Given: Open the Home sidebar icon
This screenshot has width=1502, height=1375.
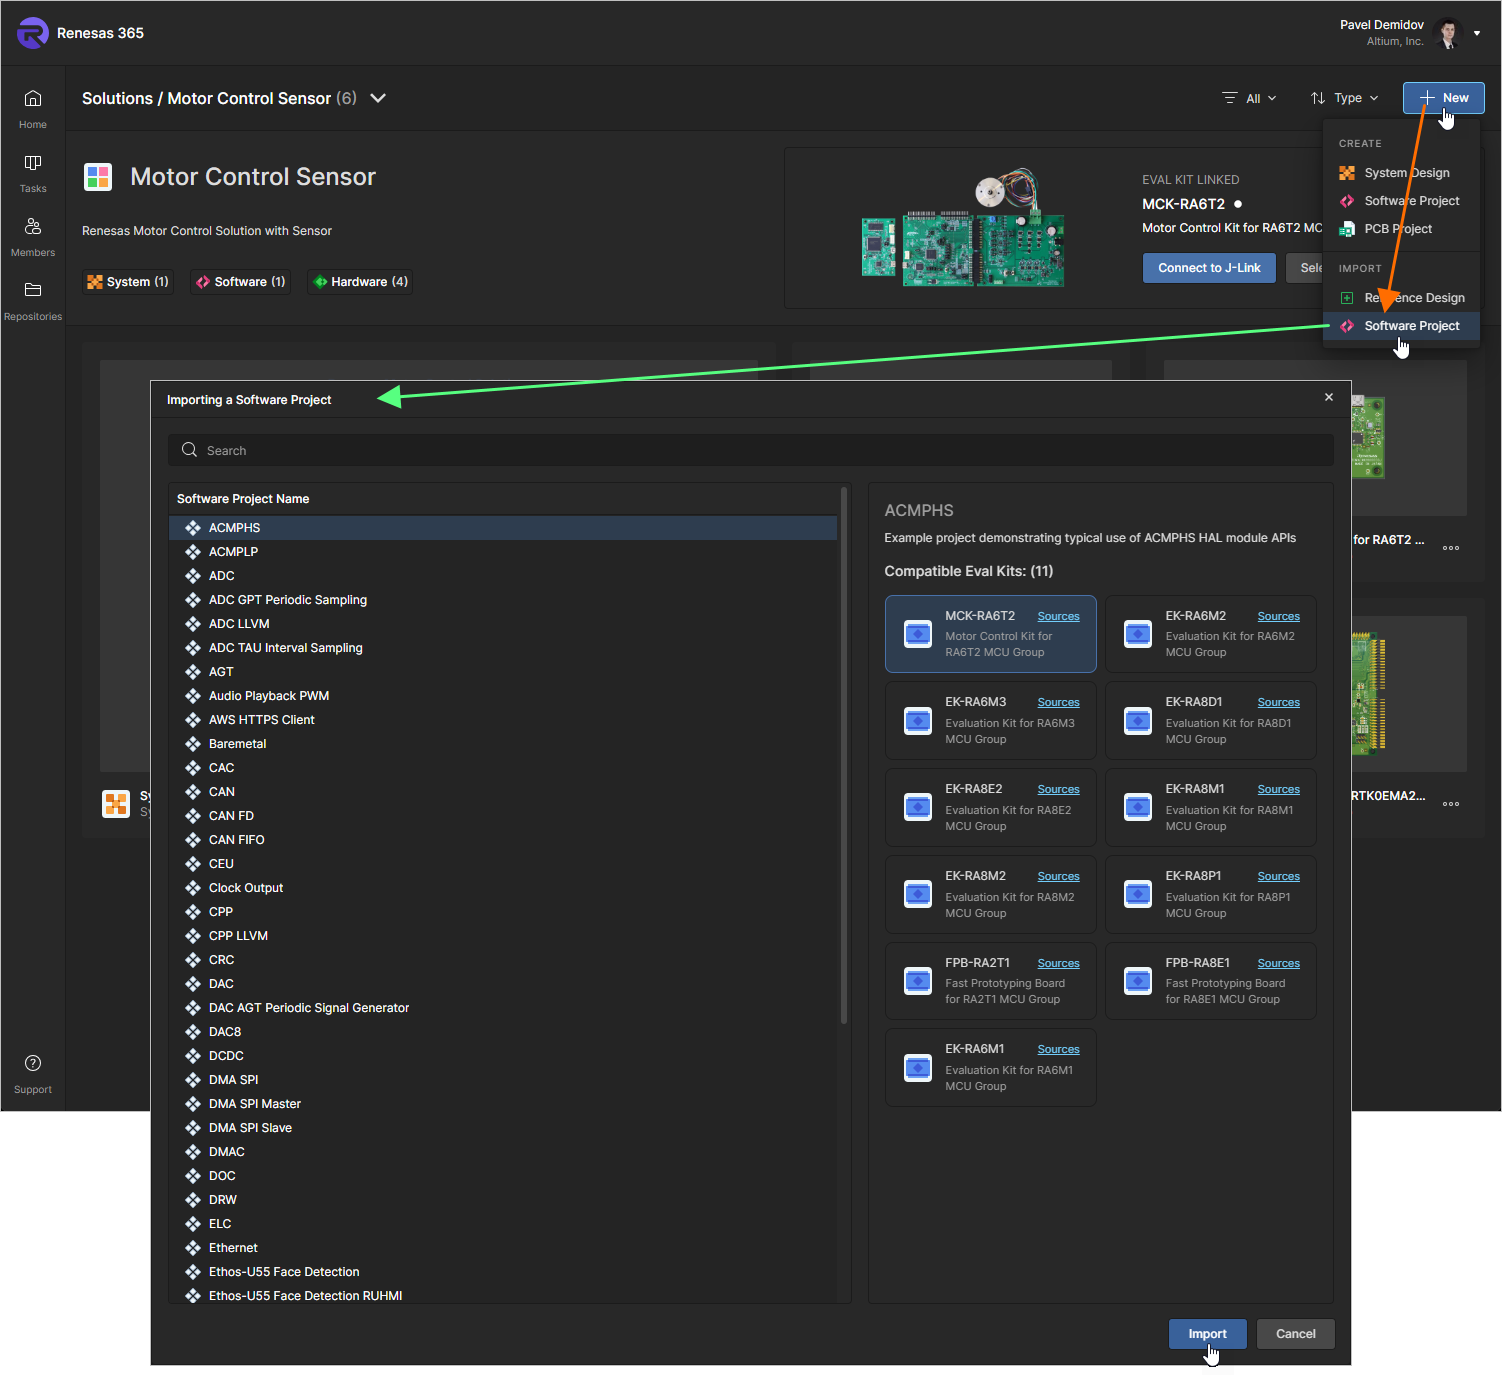Looking at the screenshot, I should click(x=33, y=108).
